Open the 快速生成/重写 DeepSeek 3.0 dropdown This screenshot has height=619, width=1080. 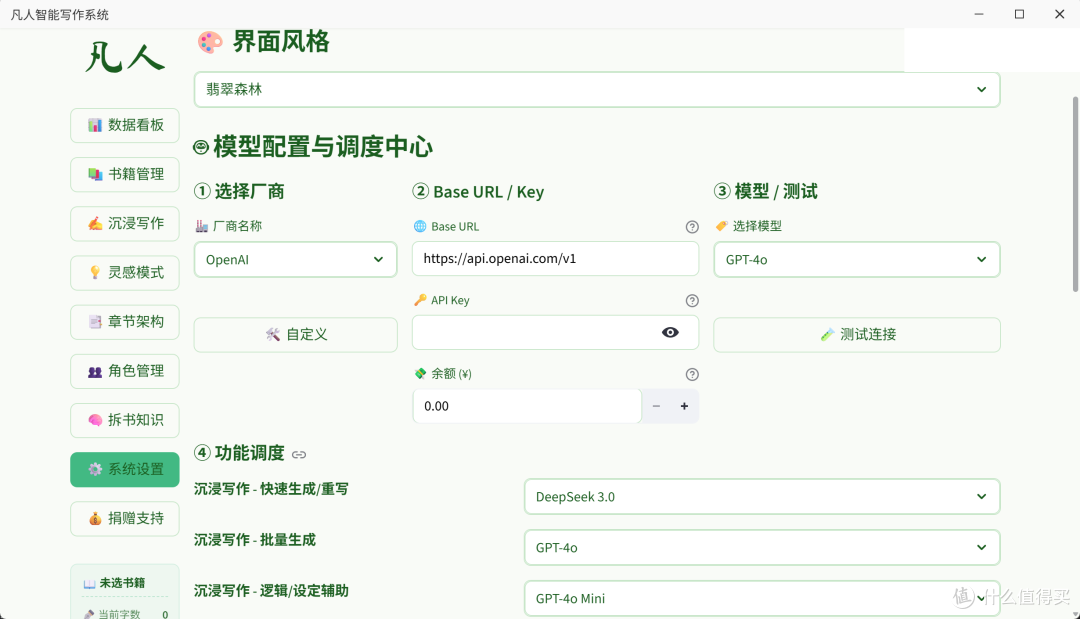(762, 496)
